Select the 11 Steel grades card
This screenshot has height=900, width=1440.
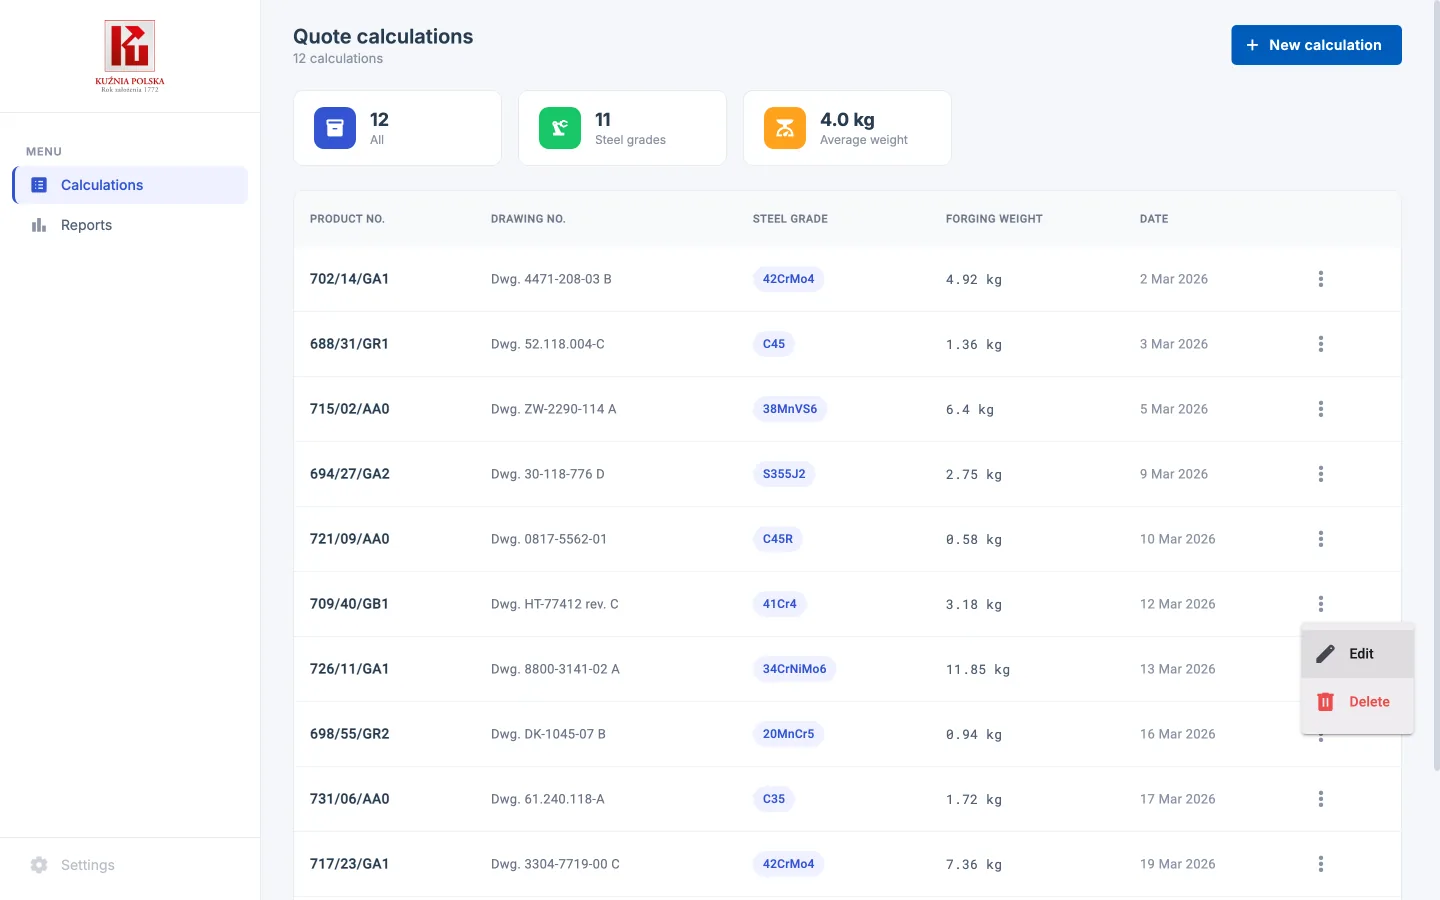(622, 128)
